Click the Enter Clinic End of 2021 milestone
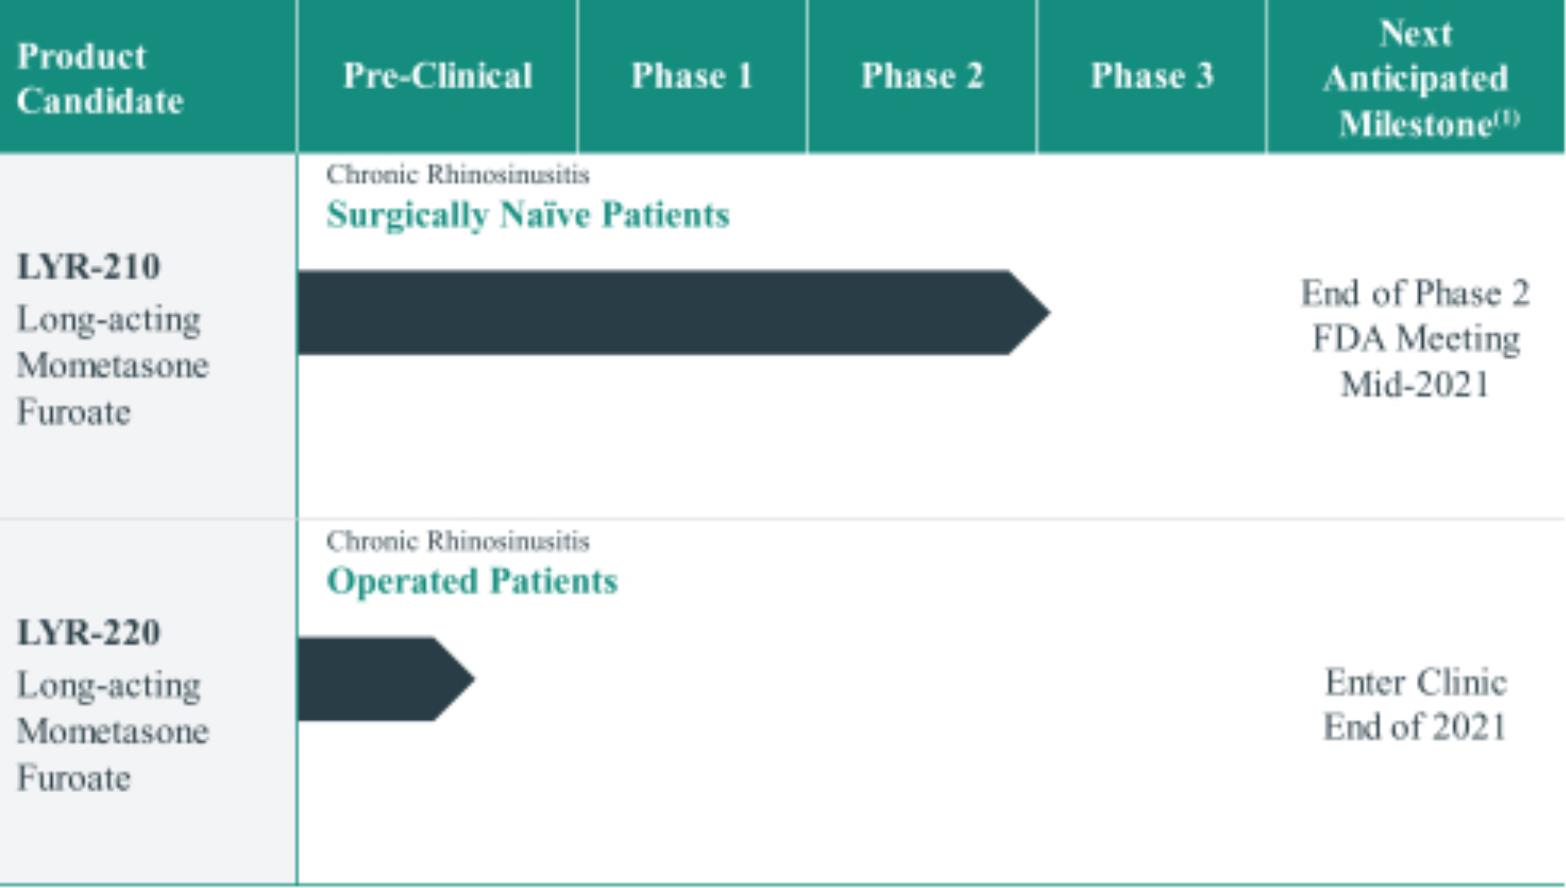 1415,705
